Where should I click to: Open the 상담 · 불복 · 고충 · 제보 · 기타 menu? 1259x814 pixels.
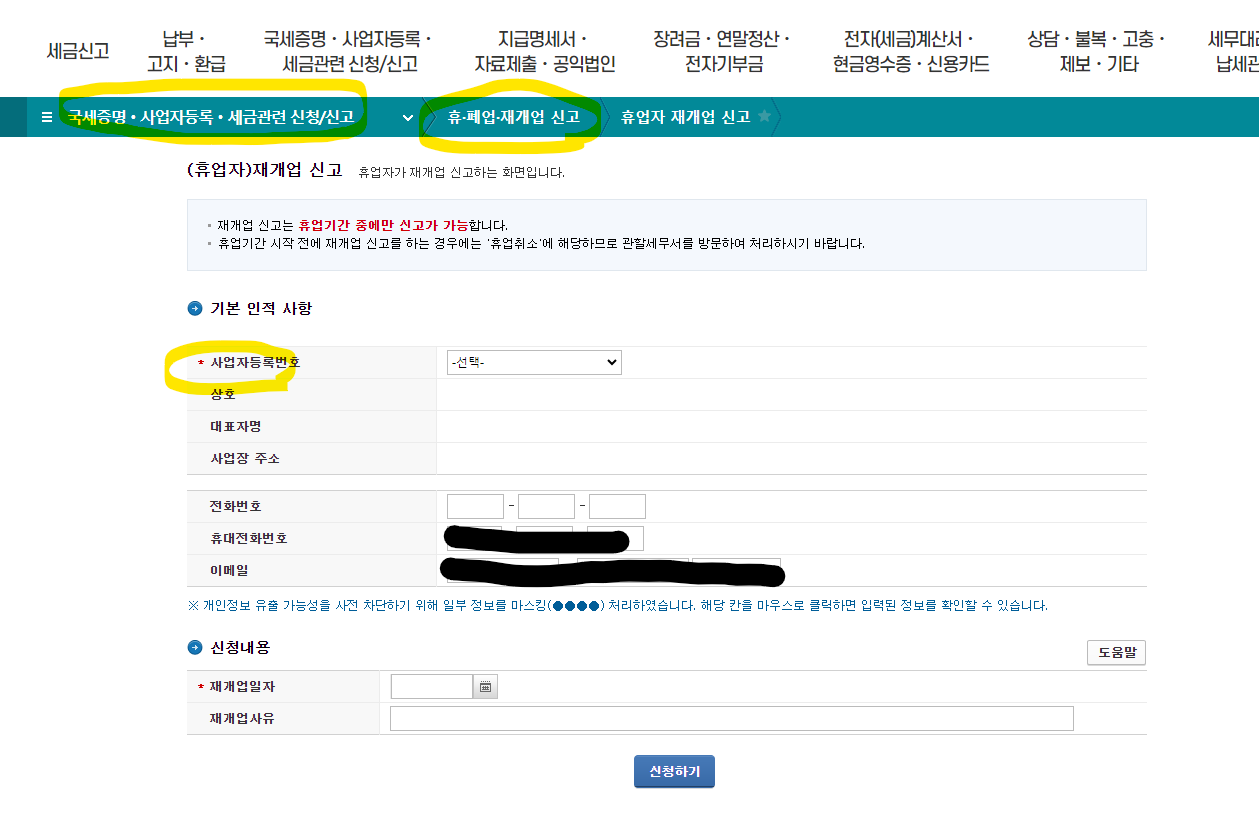1097,52
